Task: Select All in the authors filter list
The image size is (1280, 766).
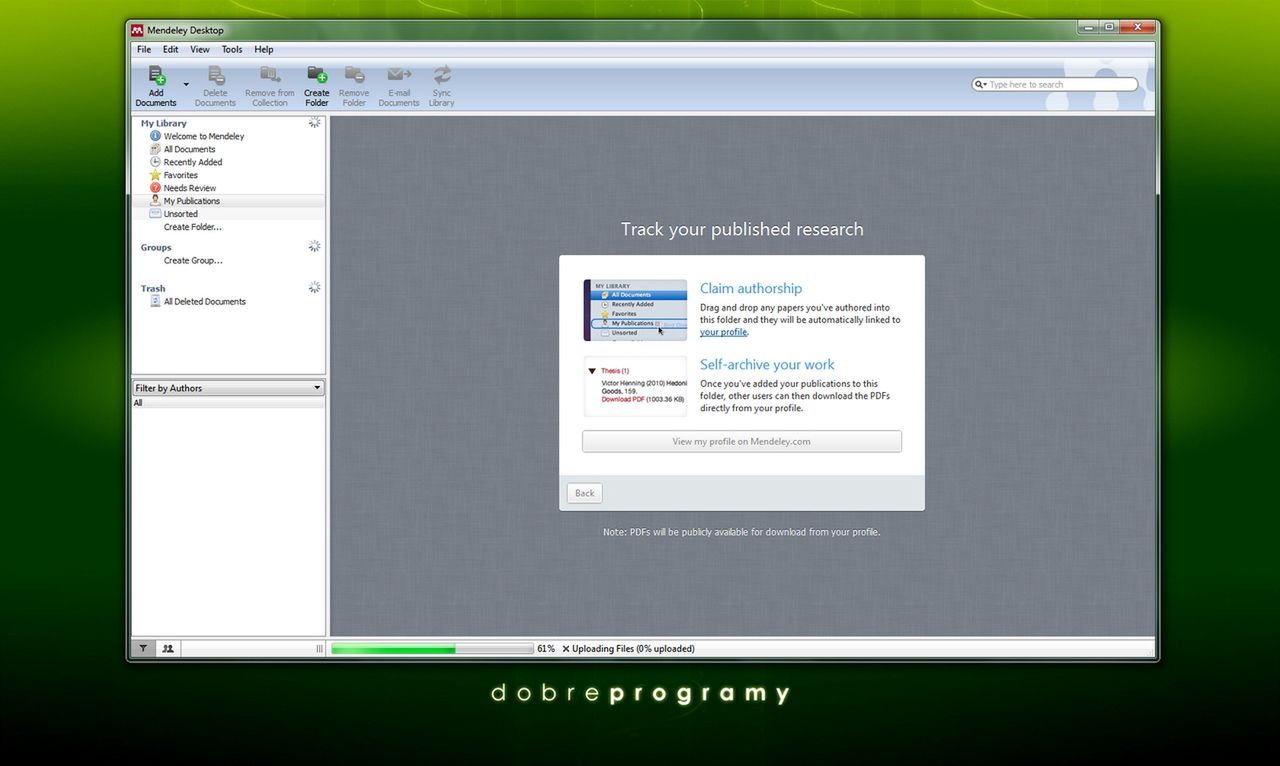Action: point(228,403)
